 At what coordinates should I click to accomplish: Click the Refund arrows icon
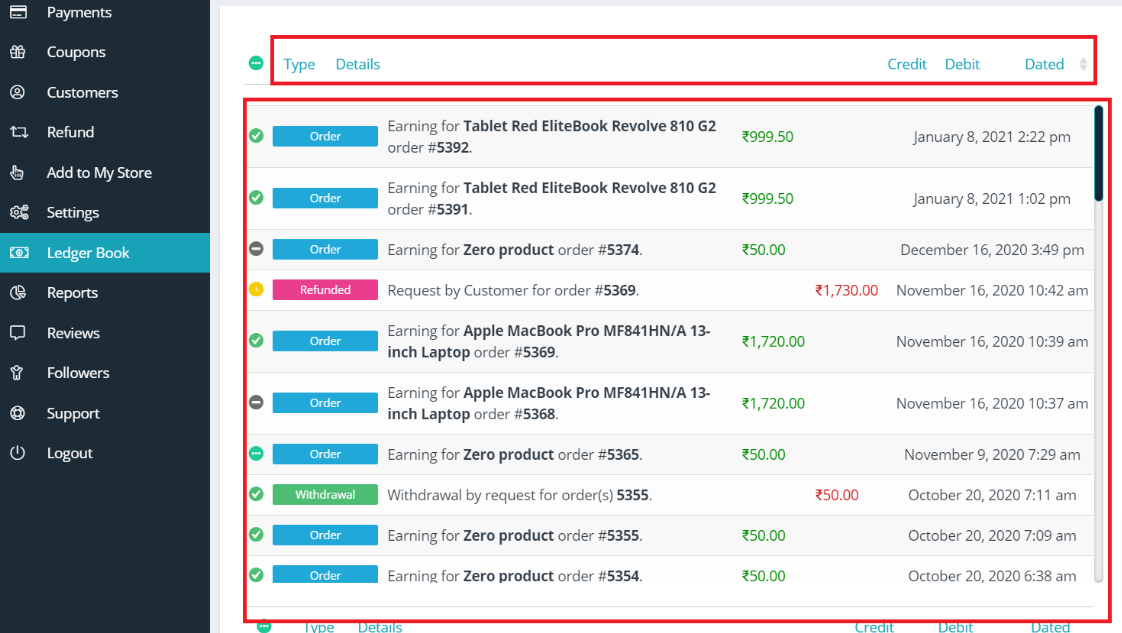[19, 132]
